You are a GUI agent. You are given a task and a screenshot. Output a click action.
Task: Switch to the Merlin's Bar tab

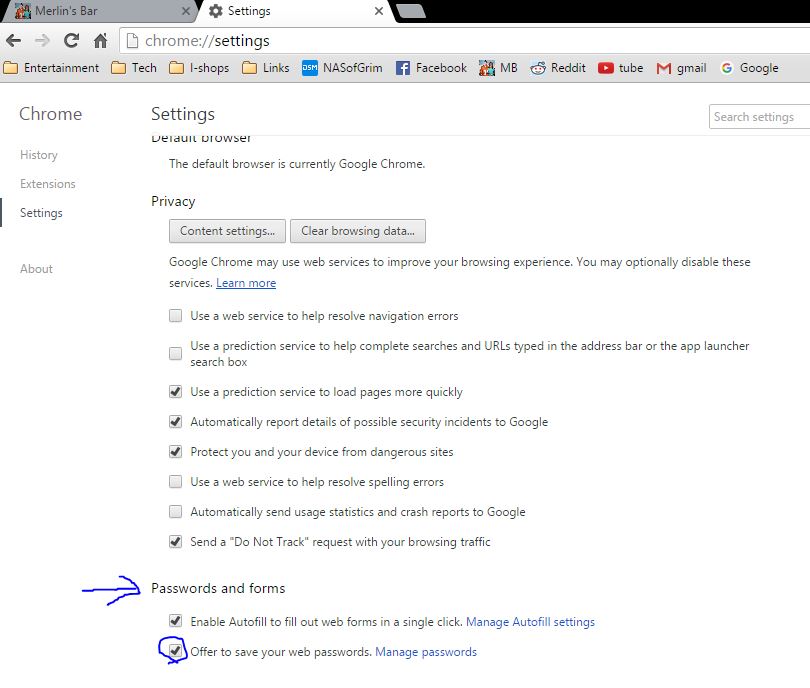(98, 11)
